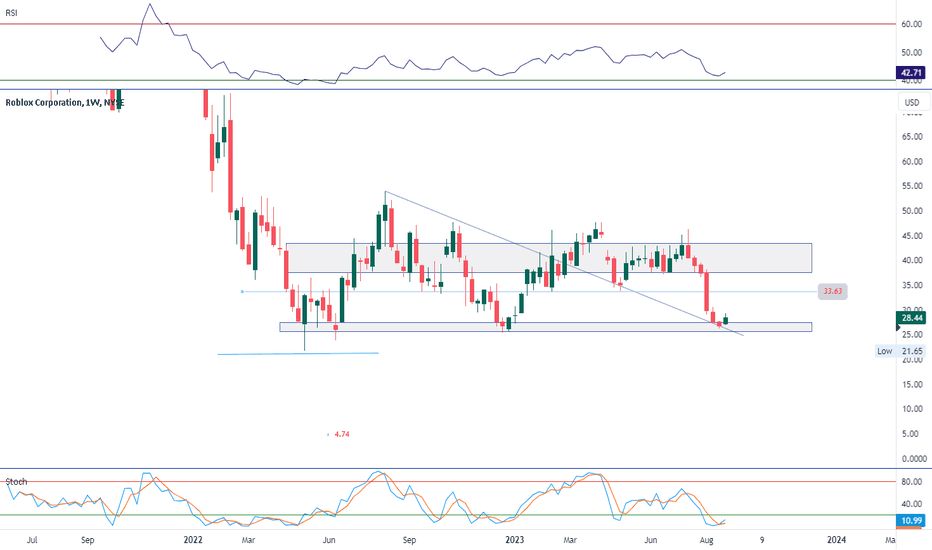
Task: Click the Stoch value label 10.99
Action: click(912, 521)
